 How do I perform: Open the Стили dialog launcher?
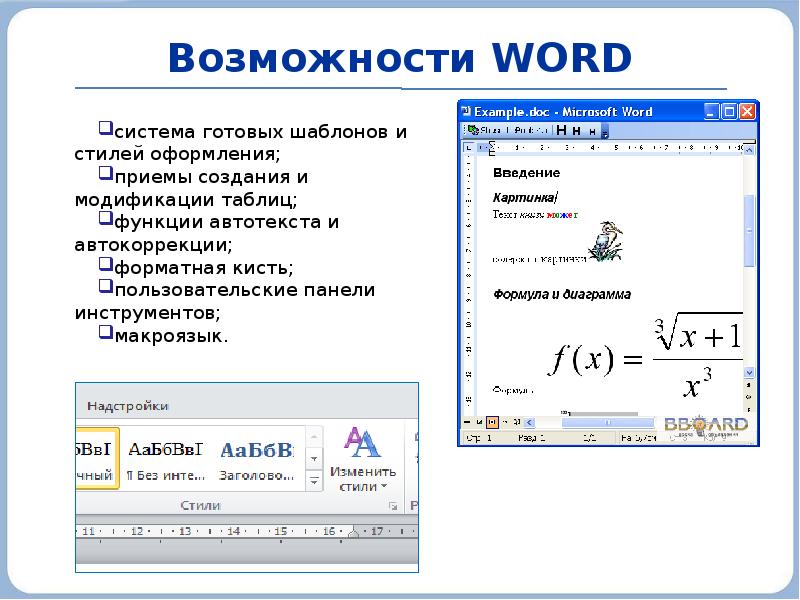tap(393, 506)
